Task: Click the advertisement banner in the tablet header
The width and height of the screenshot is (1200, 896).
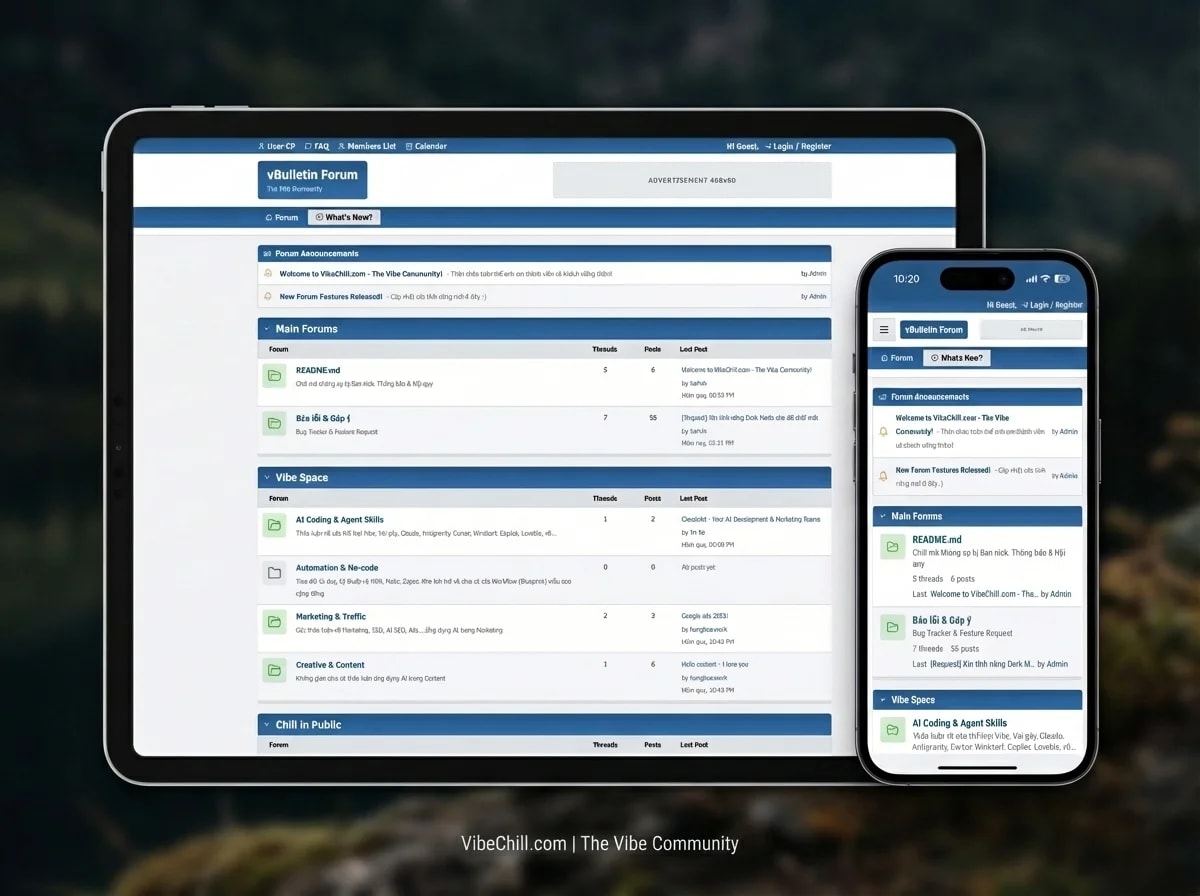Action: tap(692, 180)
